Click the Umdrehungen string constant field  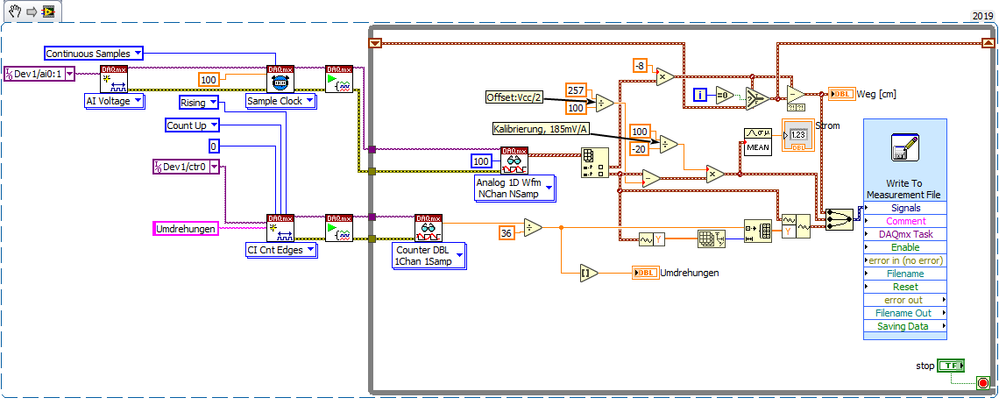click(x=186, y=228)
